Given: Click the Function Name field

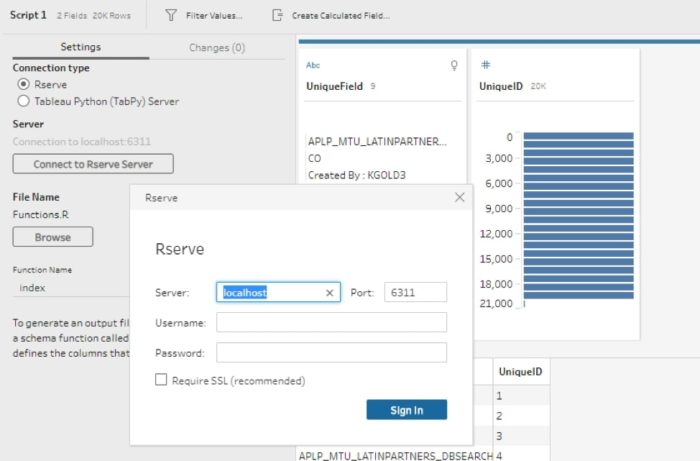Looking at the screenshot, I should 70,288.
